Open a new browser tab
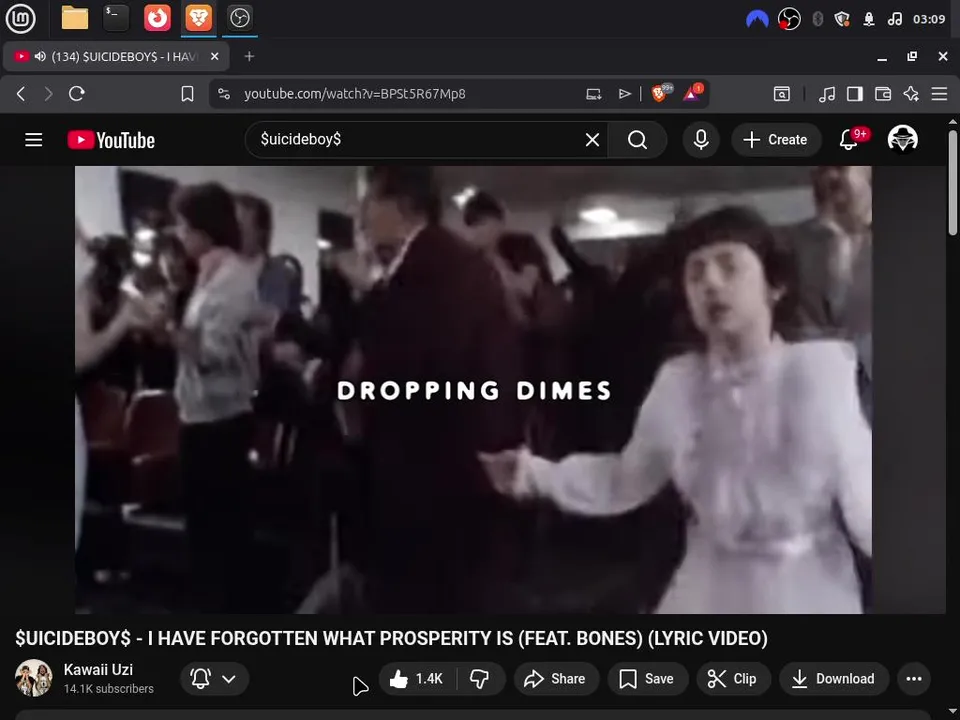Screen dimensions: 960x720 [249, 56]
